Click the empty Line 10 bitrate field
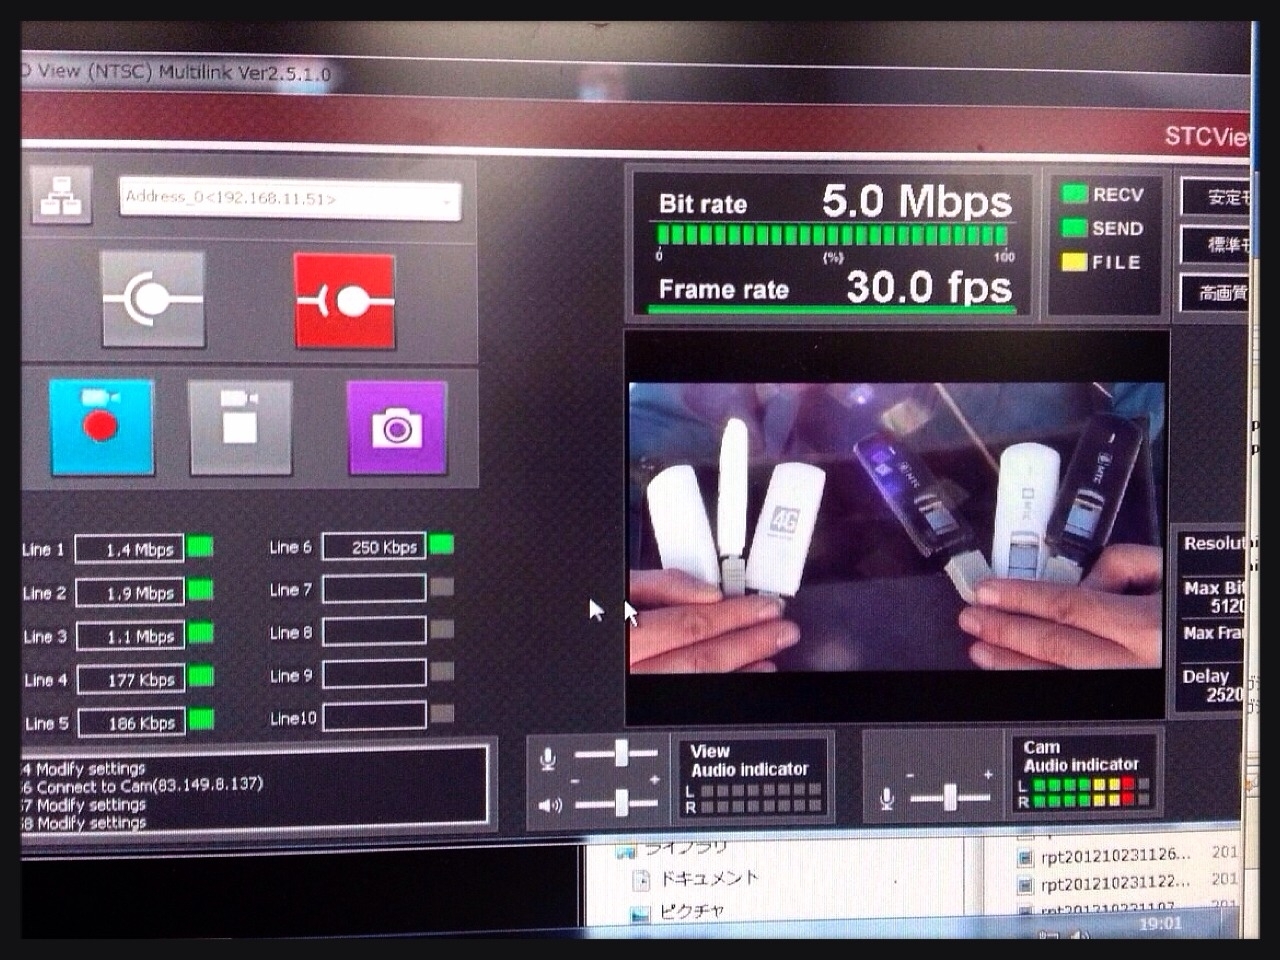Viewport: 1280px width, 960px height. (374, 716)
